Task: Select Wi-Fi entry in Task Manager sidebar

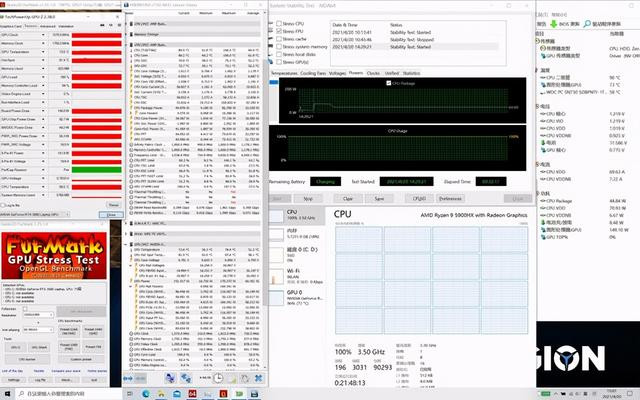Action: point(297,276)
